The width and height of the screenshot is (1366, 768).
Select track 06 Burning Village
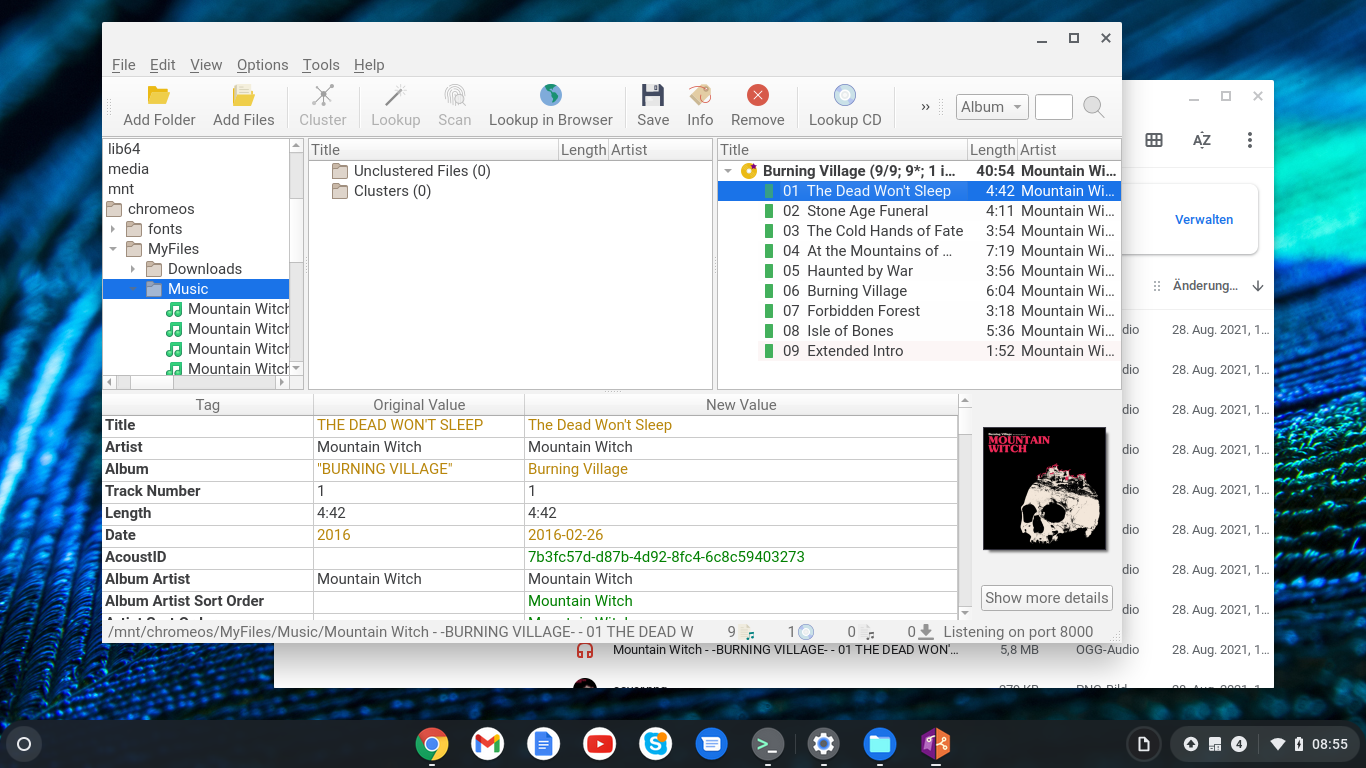(x=918, y=291)
